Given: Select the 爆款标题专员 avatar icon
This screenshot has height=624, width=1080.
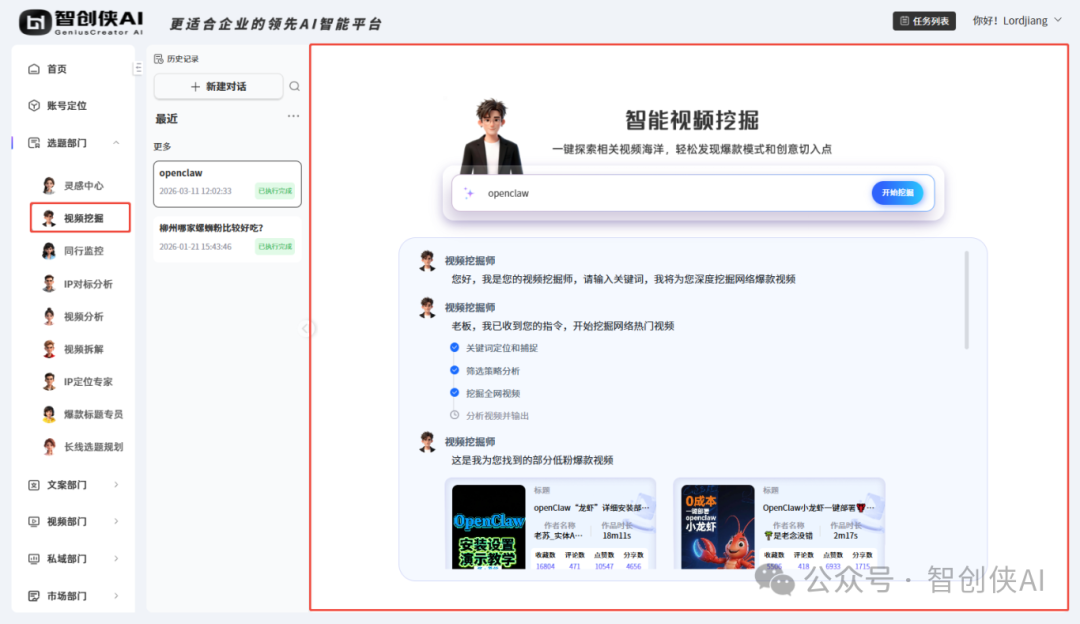Looking at the screenshot, I should click(x=49, y=414).
